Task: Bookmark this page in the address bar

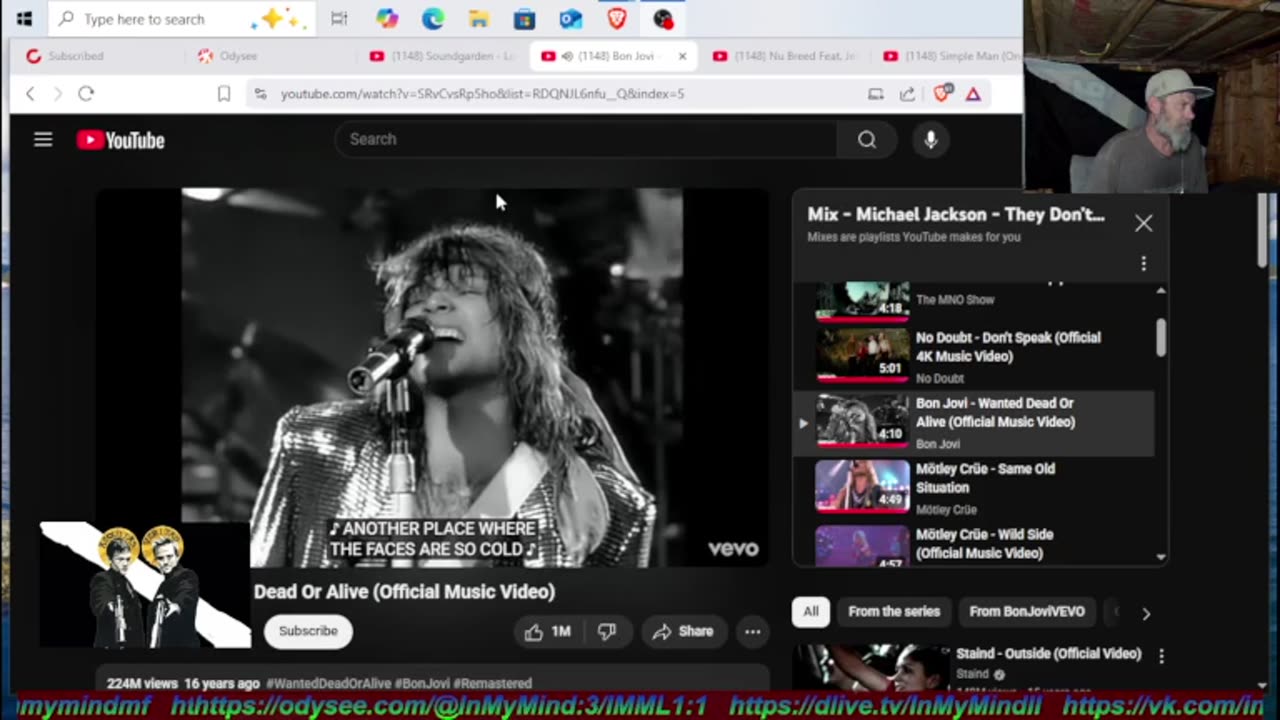Action: (x=224, y=93)
